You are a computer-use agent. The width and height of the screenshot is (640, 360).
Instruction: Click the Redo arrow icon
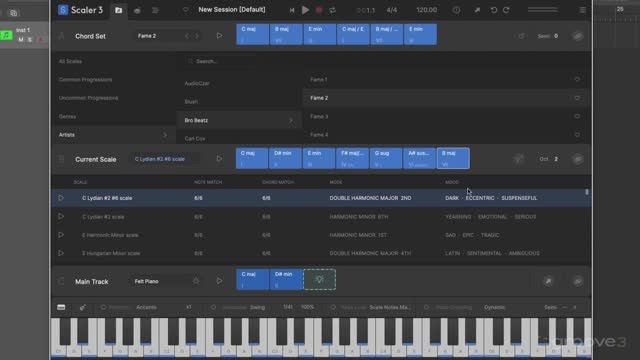tap(506, 10)
